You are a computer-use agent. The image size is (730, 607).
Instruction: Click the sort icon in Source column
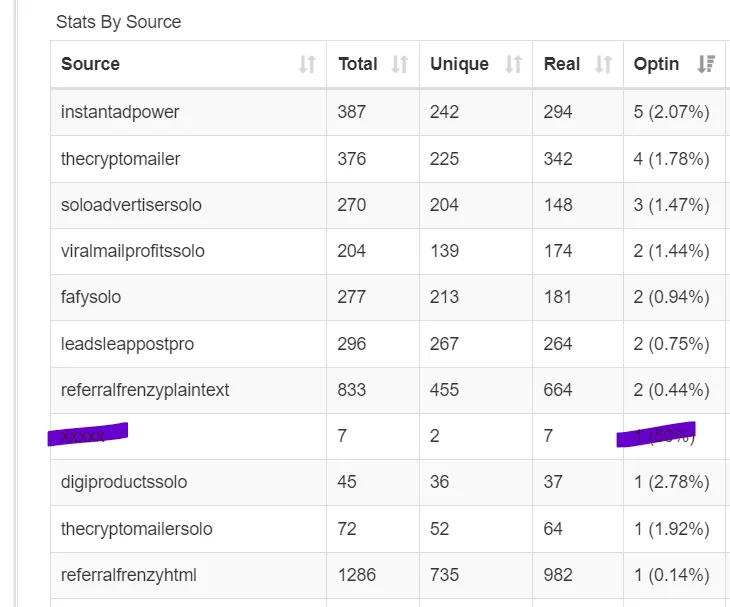[x=307, y=65]
